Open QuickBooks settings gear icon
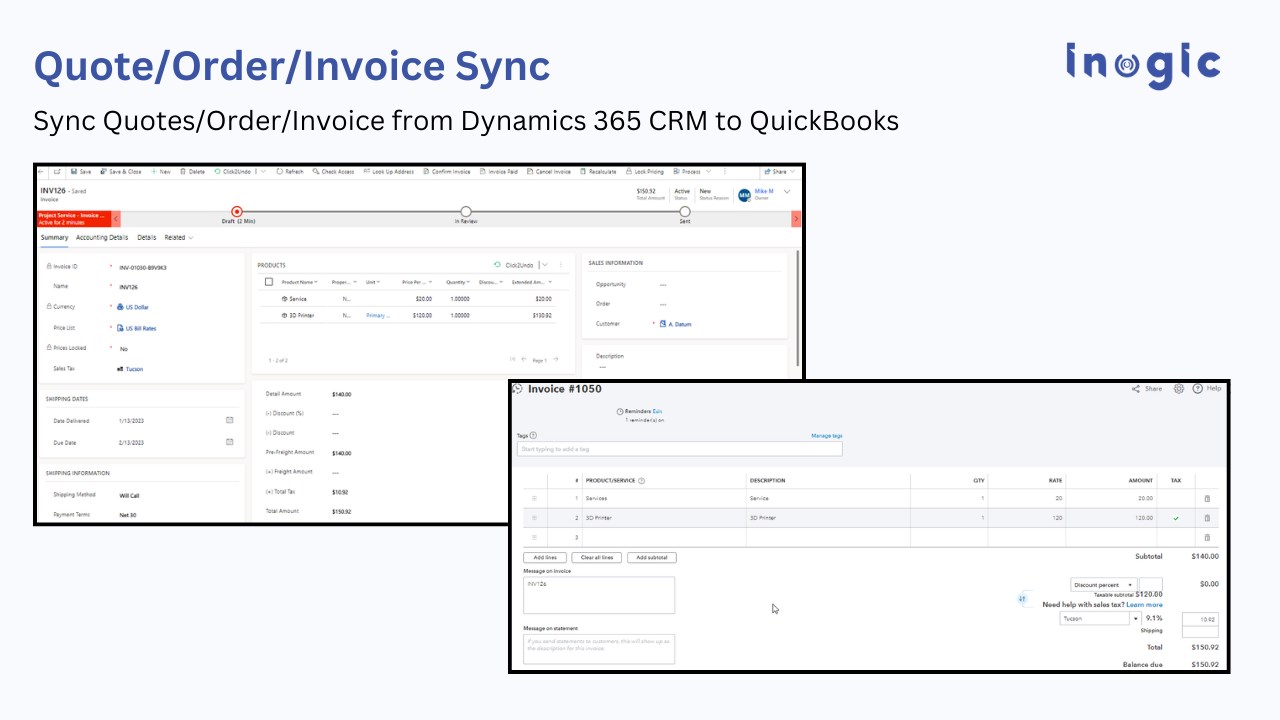Image resolution: width=1280 pixels, height=720 pixels. pyautogui.click(x=1179, y=388)
